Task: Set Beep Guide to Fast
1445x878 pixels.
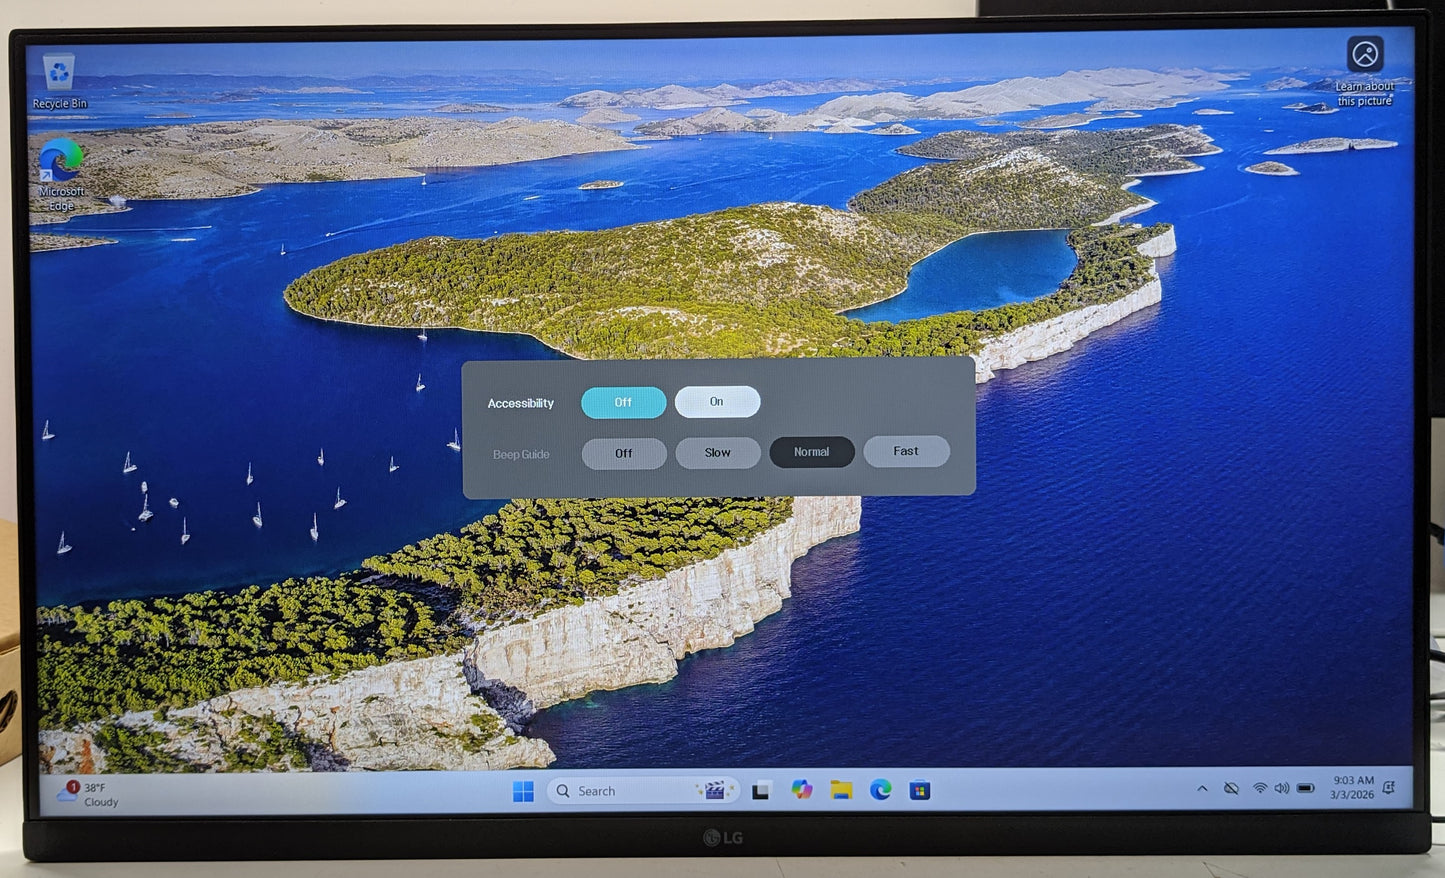Action: 906,451
